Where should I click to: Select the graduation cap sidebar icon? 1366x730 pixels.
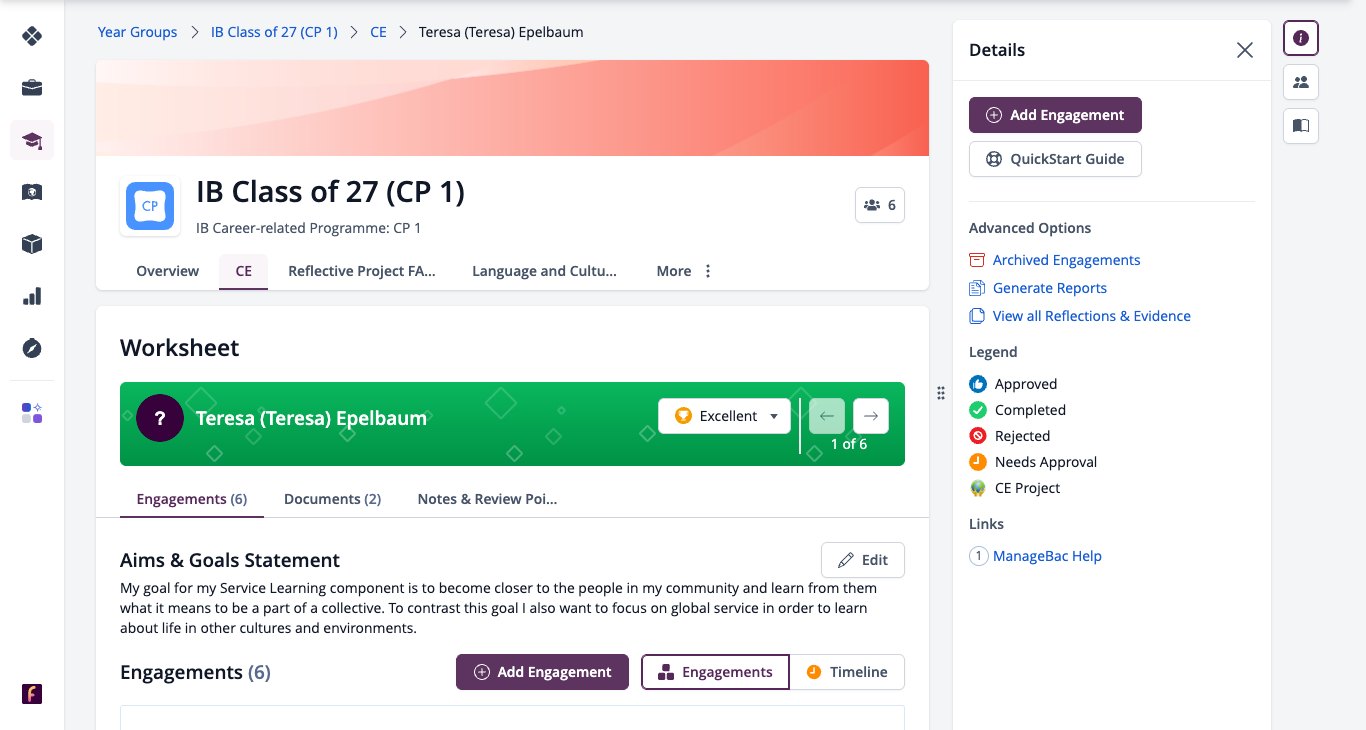coord(32,140)
